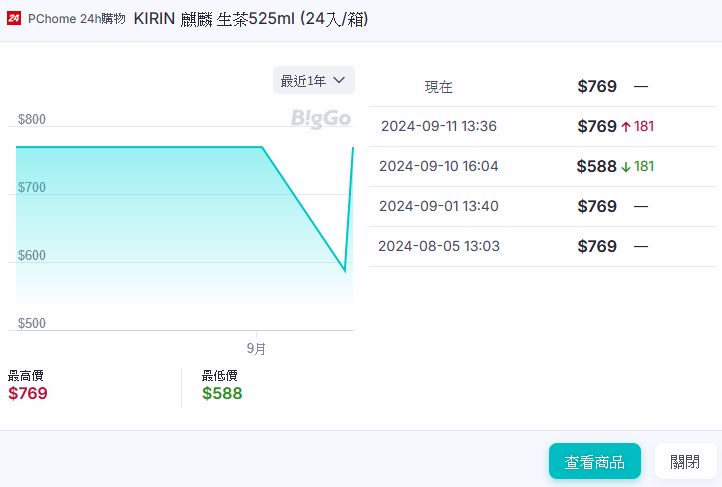This screenshot has height=487, width=722.
Task: Select the 2024-09-11 13:36 price row
Action: pos(541,127)
